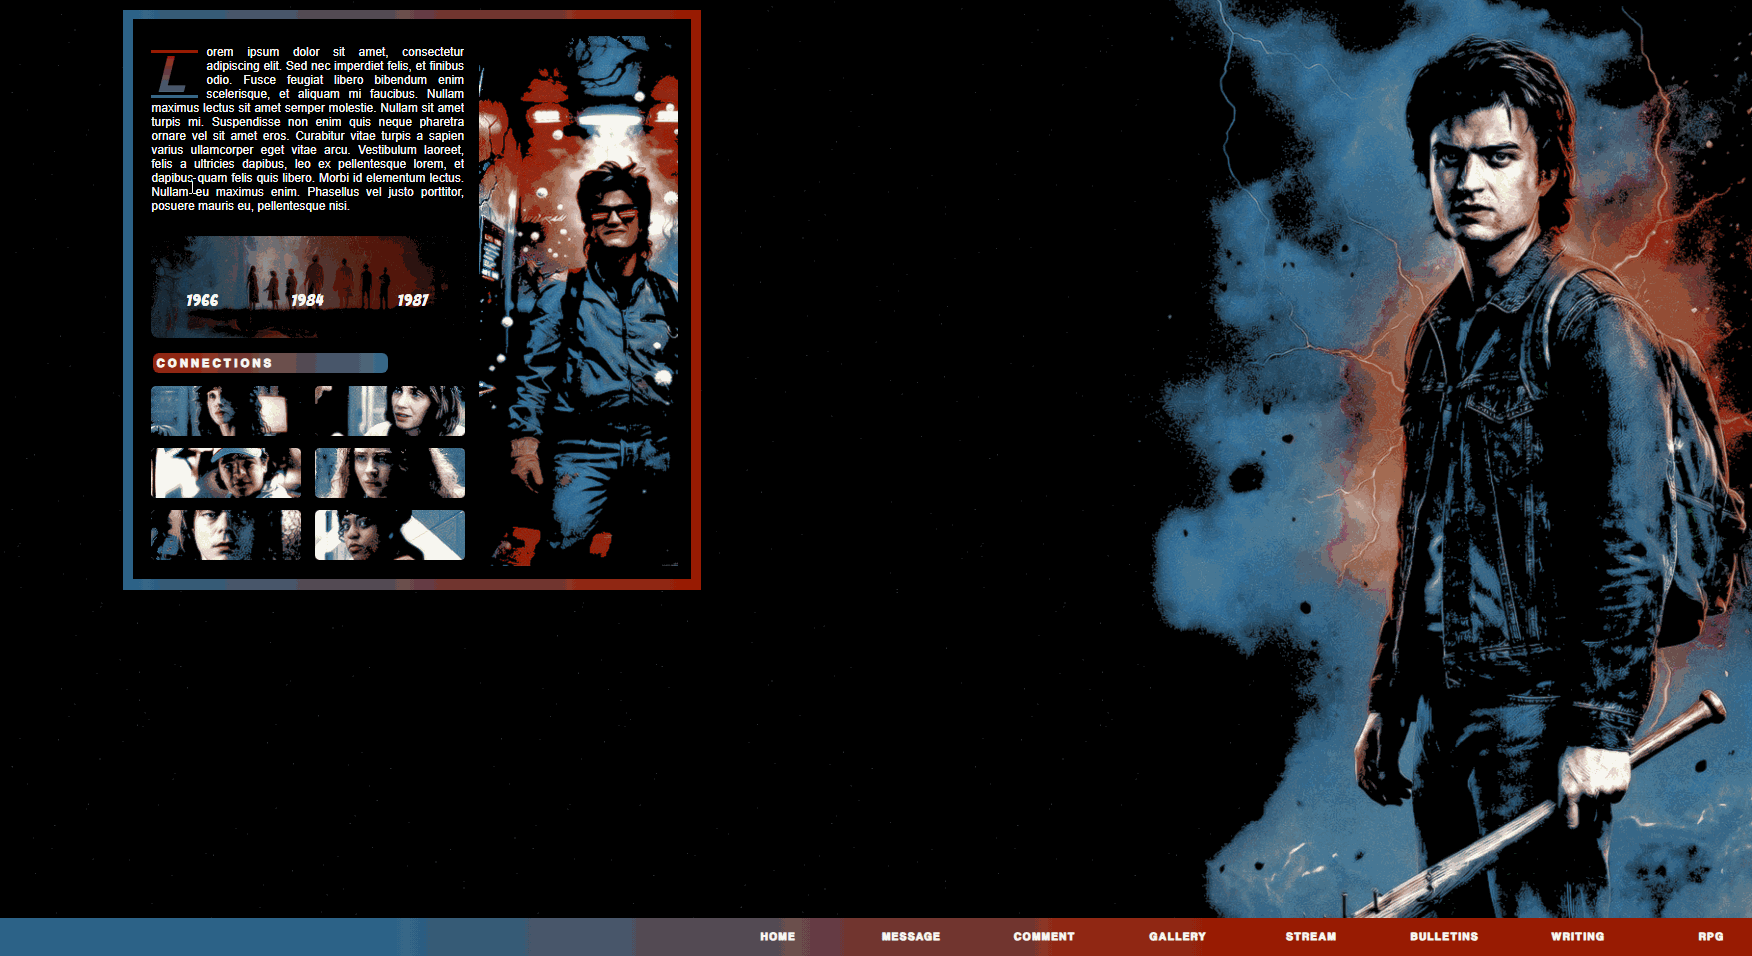Select STREAM in the footer navigation
1752x956 pixels.
[x=1310, y=937]
